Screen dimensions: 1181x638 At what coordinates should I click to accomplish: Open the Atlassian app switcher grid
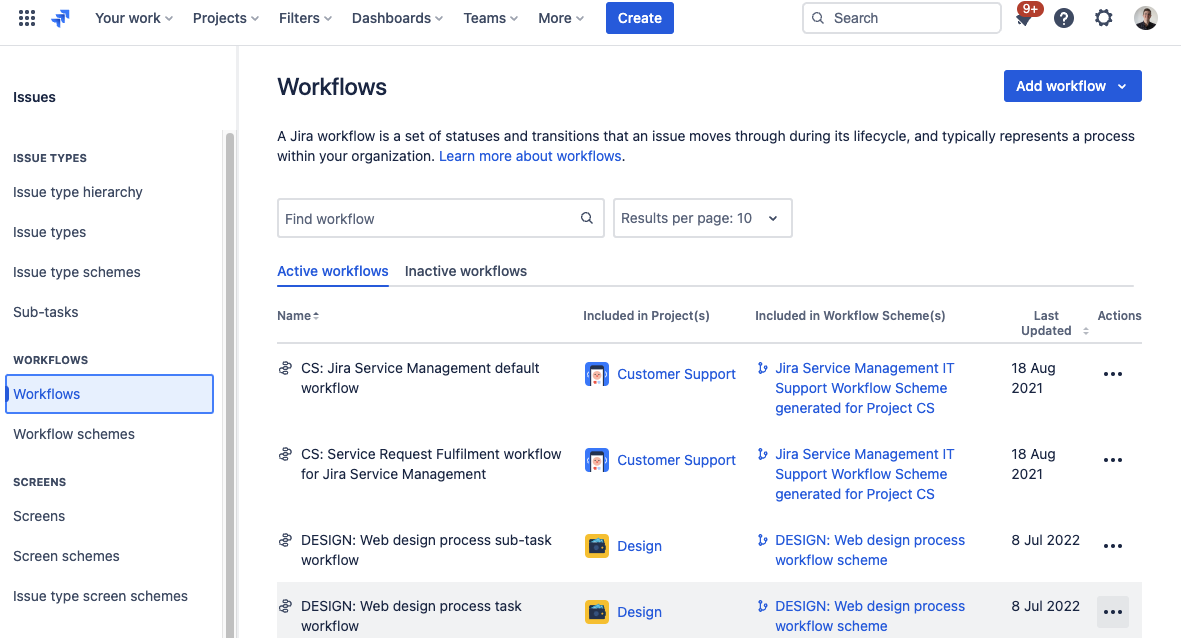pos(26,17)
